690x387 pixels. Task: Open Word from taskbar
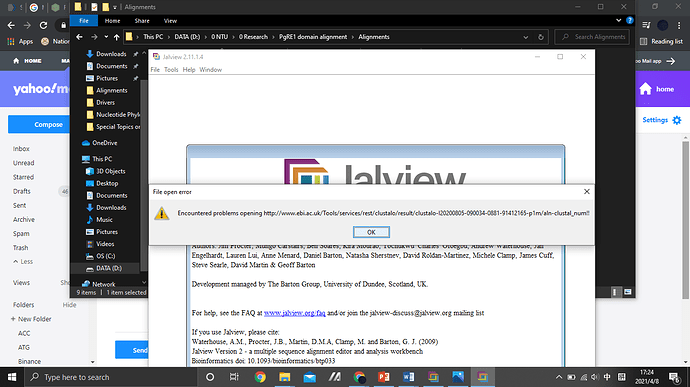408,377
